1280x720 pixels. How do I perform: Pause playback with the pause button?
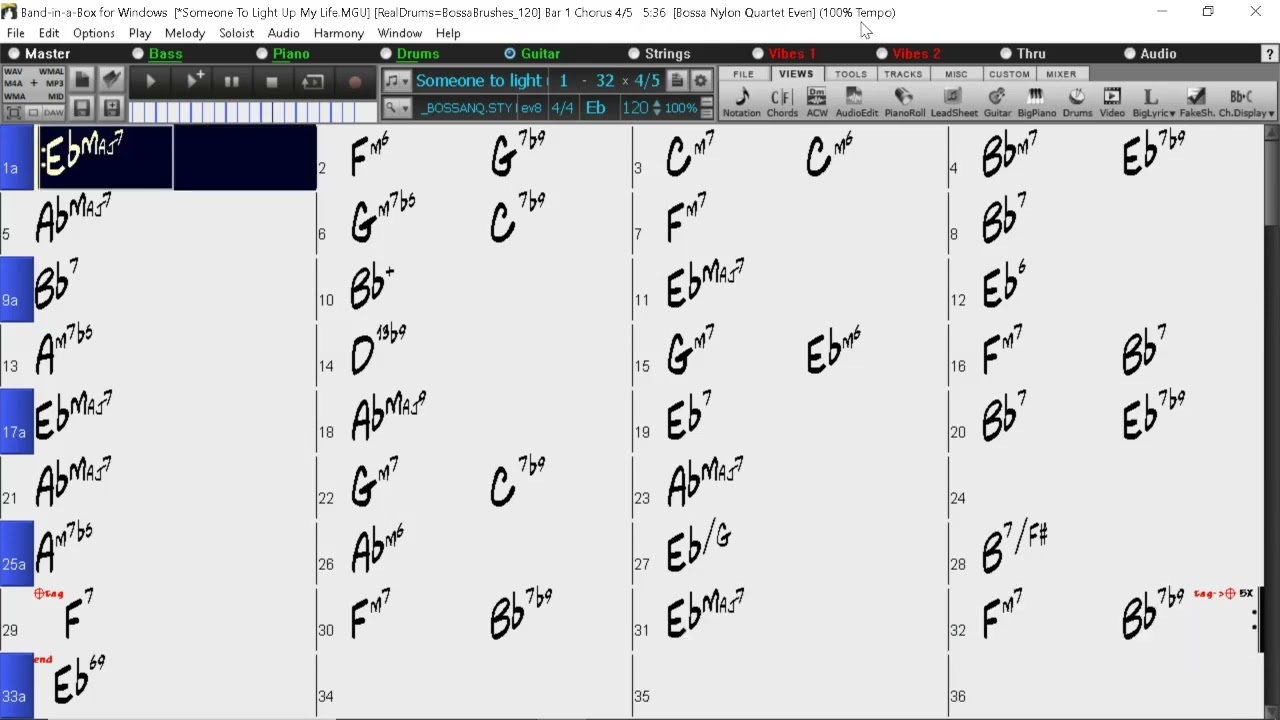[232, 82]
